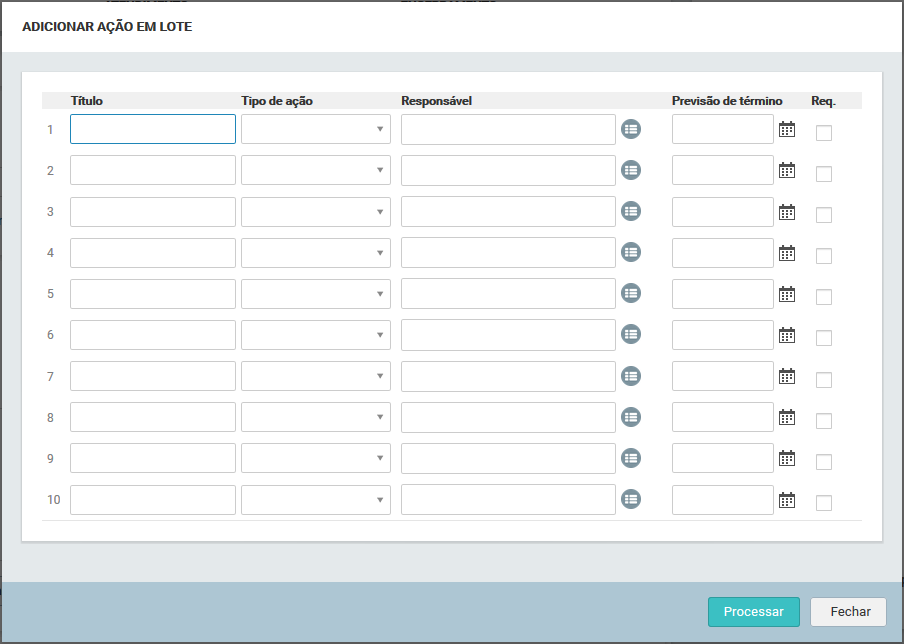The width and height of the screenshot is (904, 644).
Task: Check the Req. box in row 10
Action: click(824, 503)
